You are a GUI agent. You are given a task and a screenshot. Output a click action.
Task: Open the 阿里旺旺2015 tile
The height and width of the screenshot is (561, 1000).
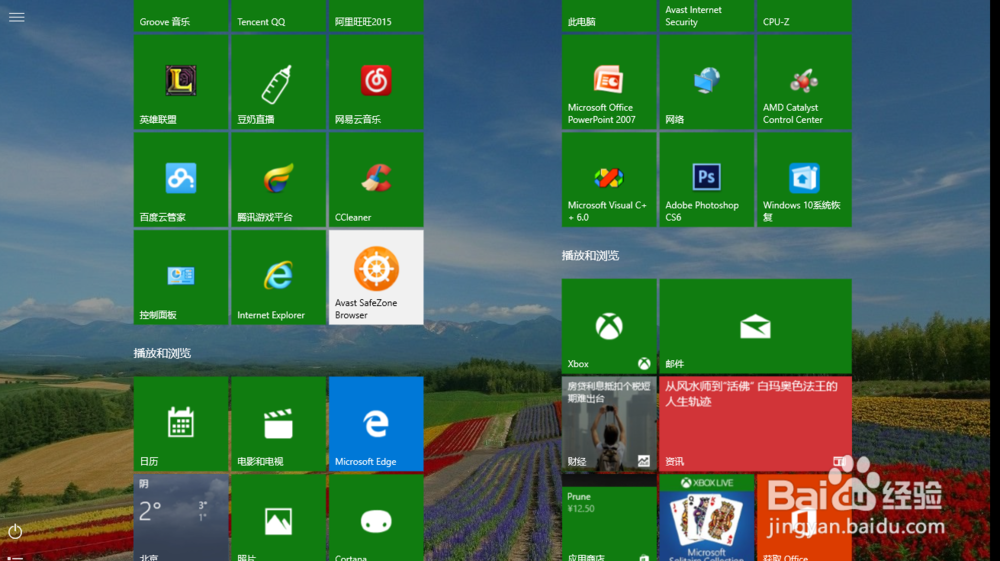pos(376,15)
